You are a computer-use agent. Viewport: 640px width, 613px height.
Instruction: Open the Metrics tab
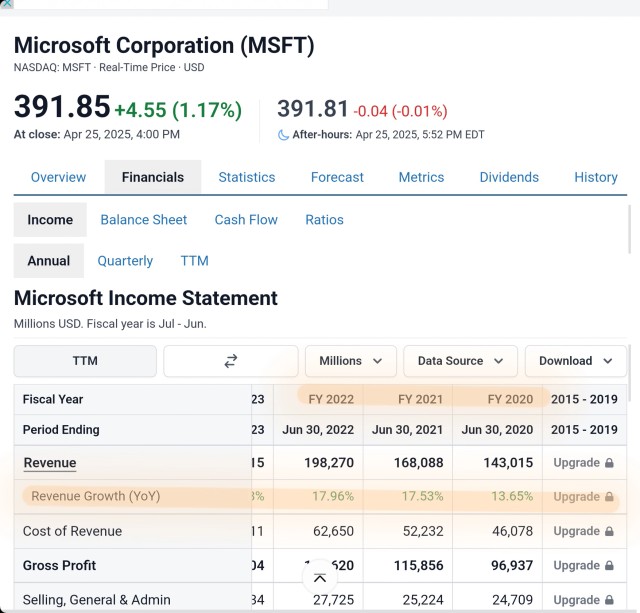[x=421, y=177]
